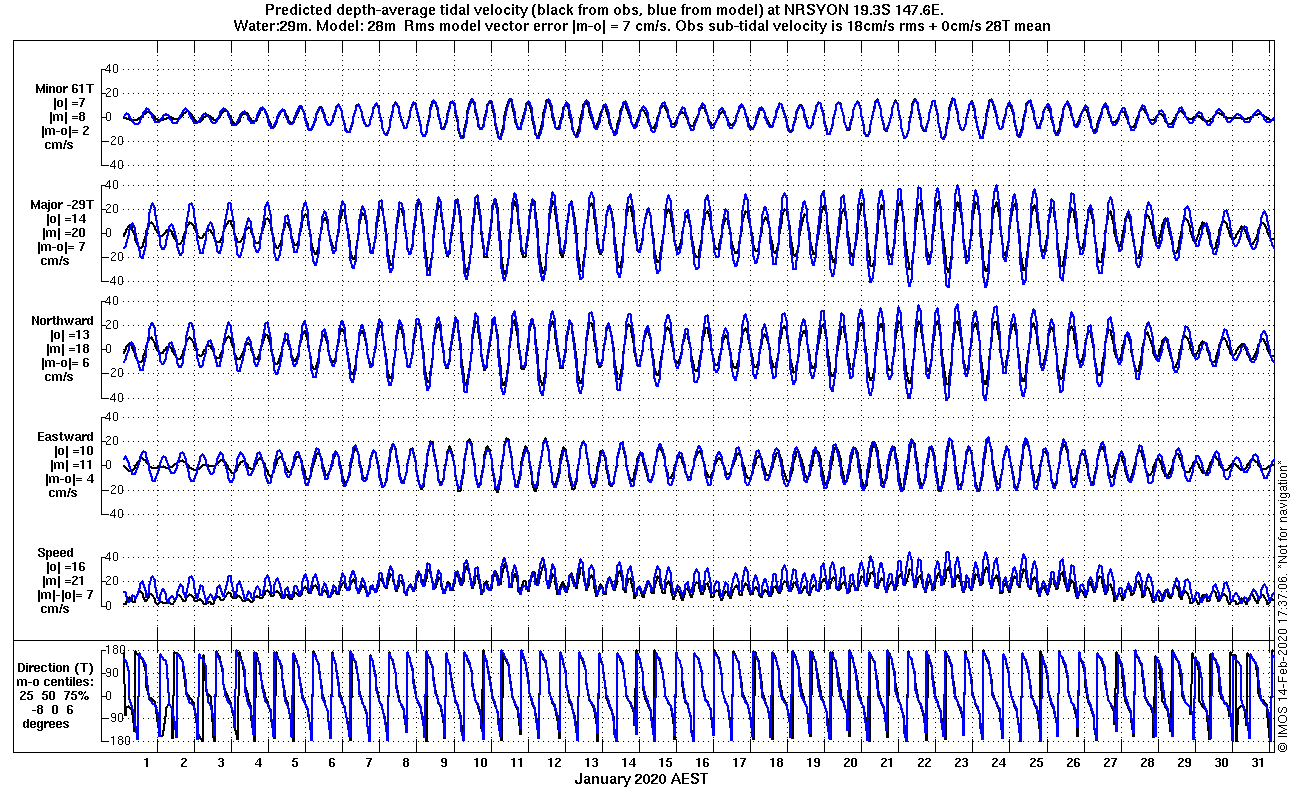Click the 'Northward' panel label
The height and width of the screenshot is (800, 1300).
[x=62, y=320]
